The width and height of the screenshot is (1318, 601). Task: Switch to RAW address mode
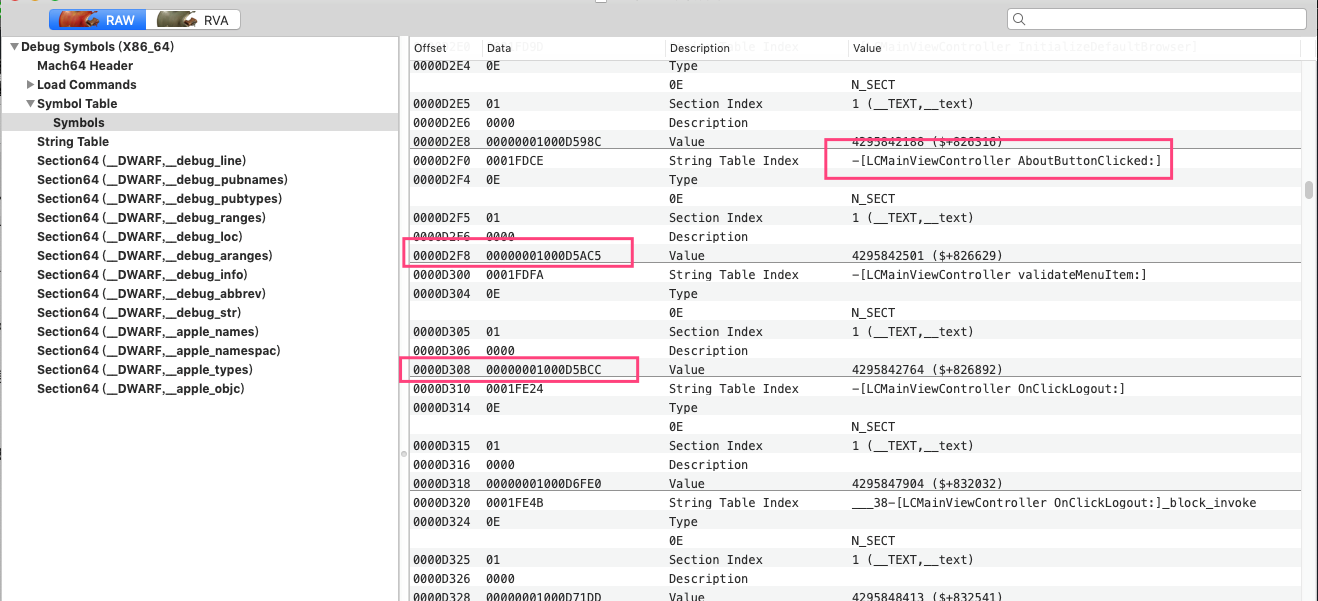[x=98, y=19]
